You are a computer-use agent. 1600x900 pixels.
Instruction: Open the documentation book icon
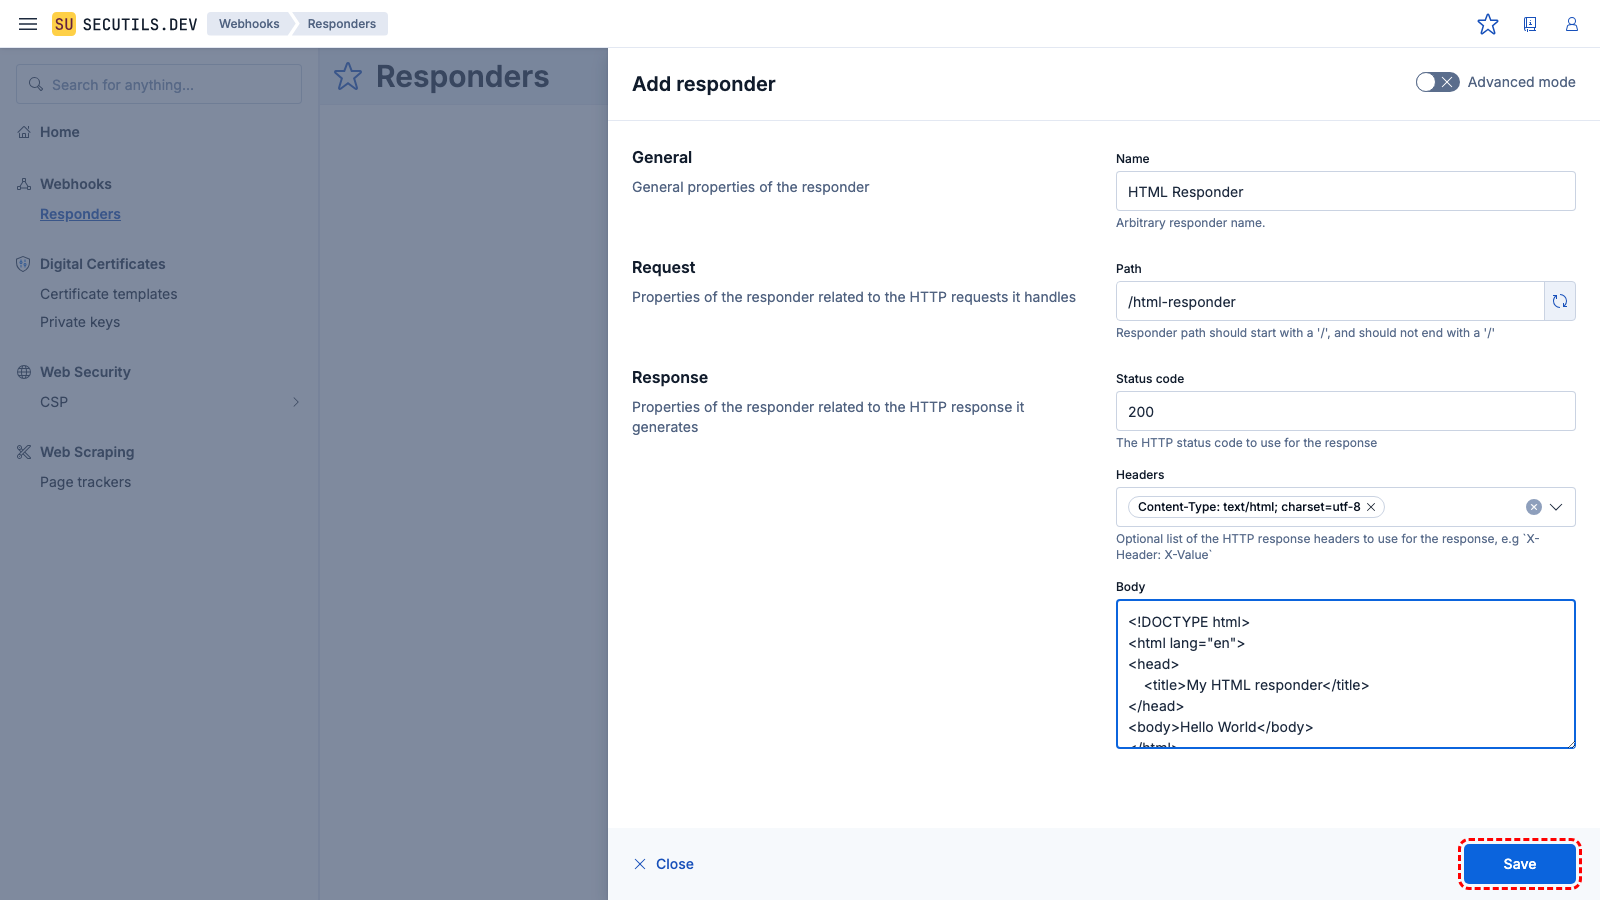click(x=1530, y=24)
